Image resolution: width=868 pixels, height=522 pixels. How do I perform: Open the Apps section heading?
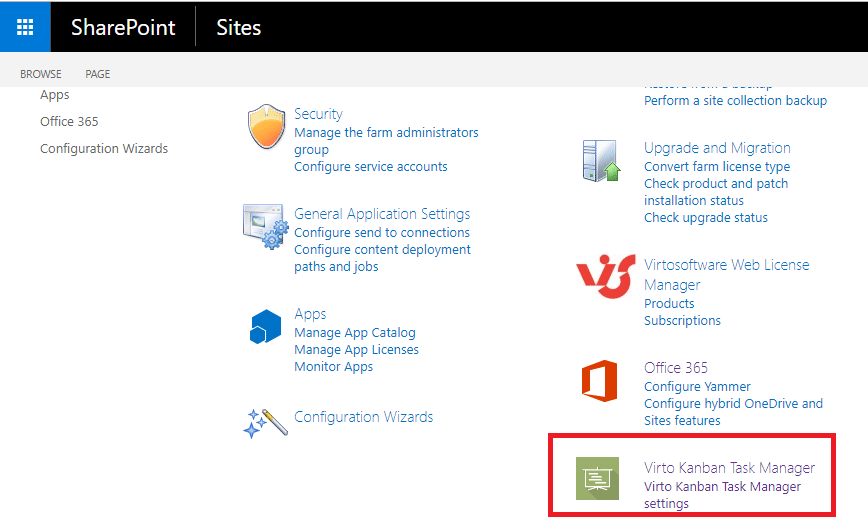[x=310, y=314]
